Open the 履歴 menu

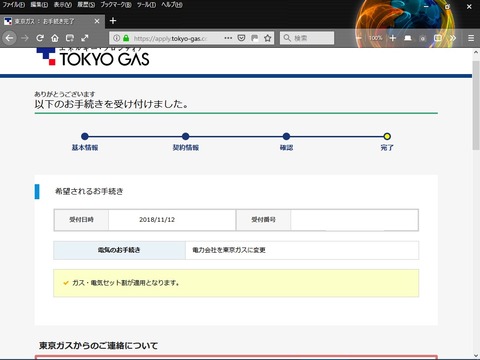[86, 5]
